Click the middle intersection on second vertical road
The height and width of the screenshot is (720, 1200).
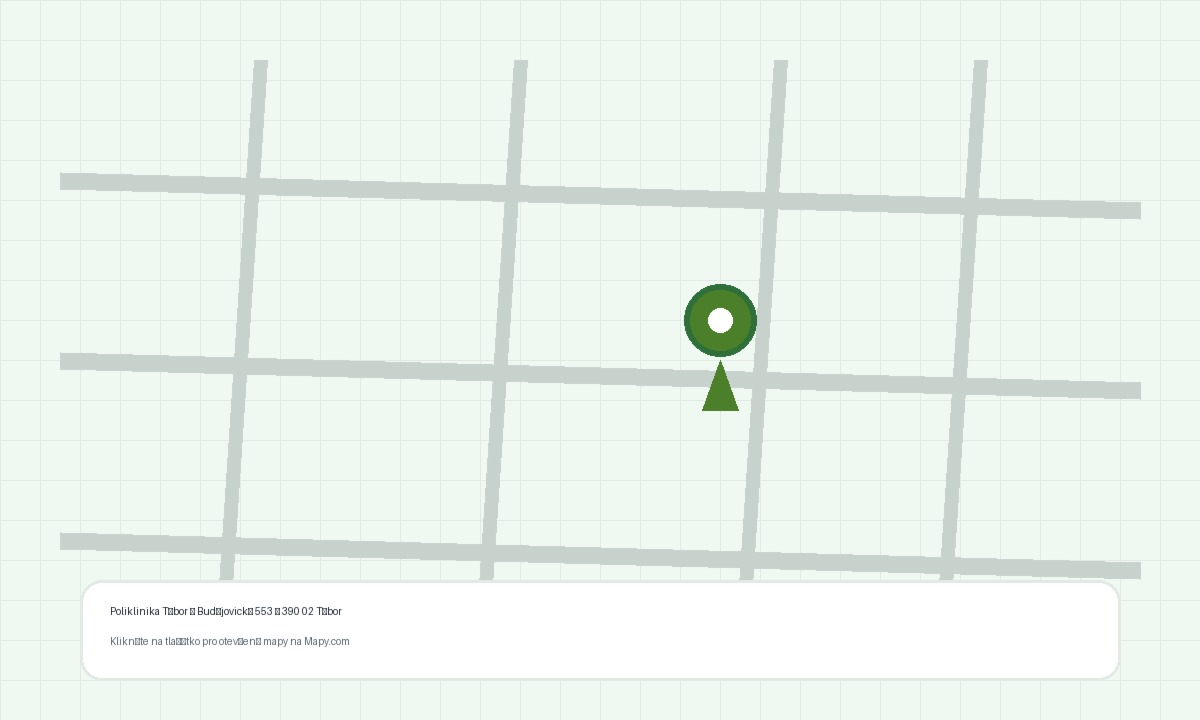click(500, 373)
